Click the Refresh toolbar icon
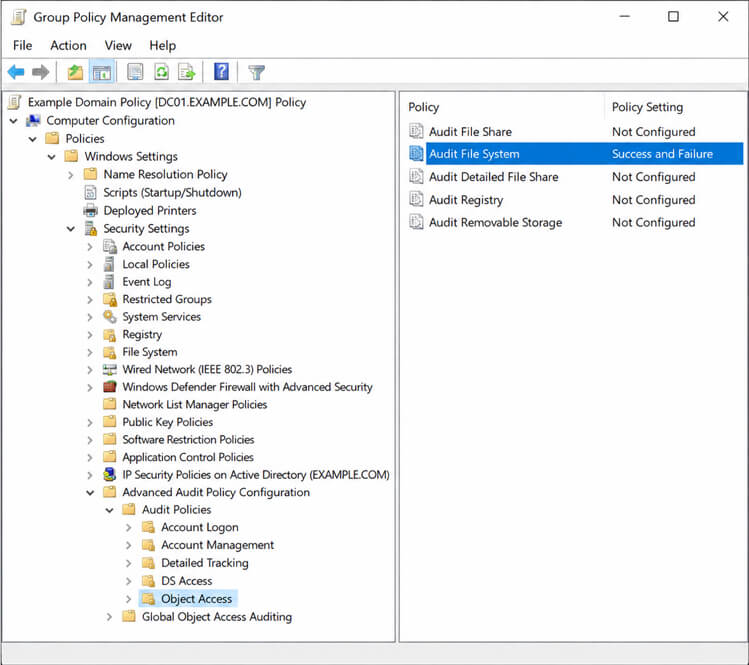 click(x=161, y=72)
